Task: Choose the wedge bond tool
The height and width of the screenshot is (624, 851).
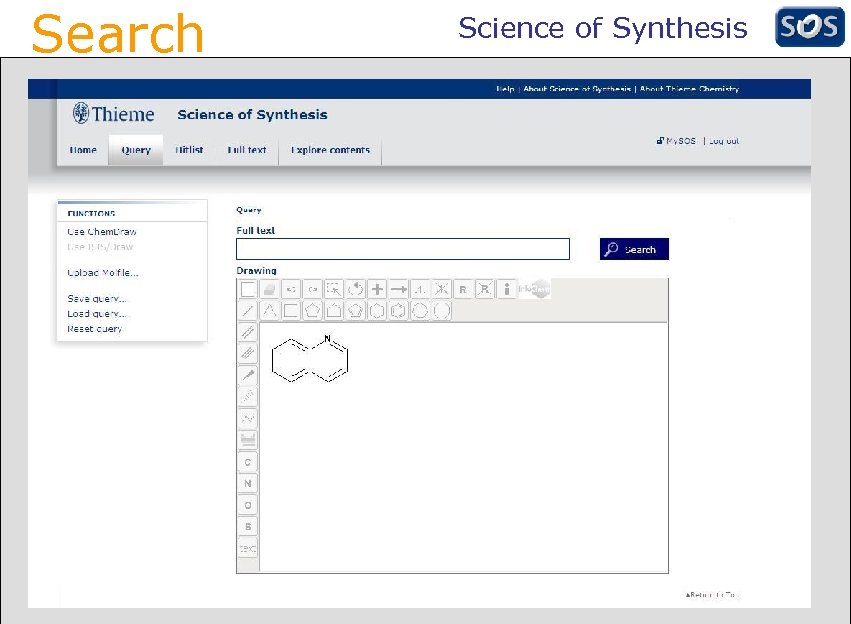Action: (x=247, y=375)
